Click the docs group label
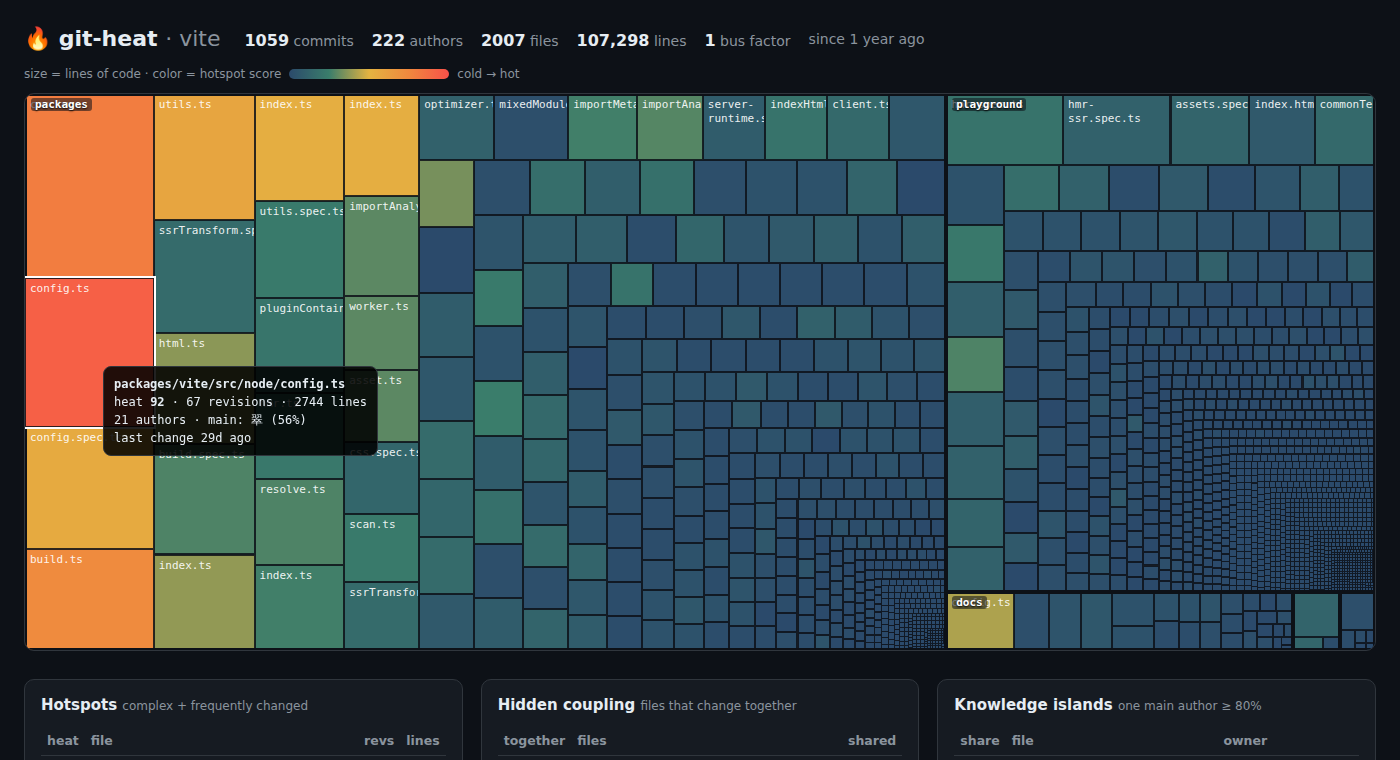The width and height of the screenshot is (1400, 760). [969, 602]
